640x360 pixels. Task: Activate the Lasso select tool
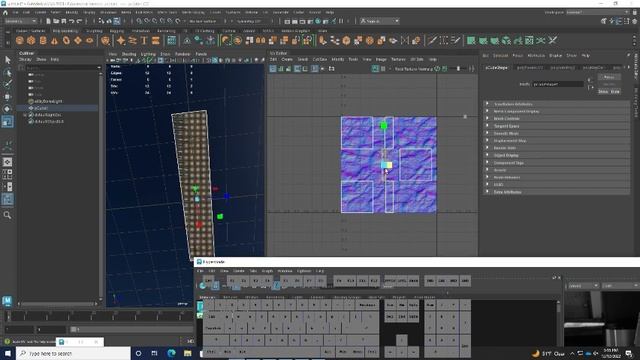(7, 73)
